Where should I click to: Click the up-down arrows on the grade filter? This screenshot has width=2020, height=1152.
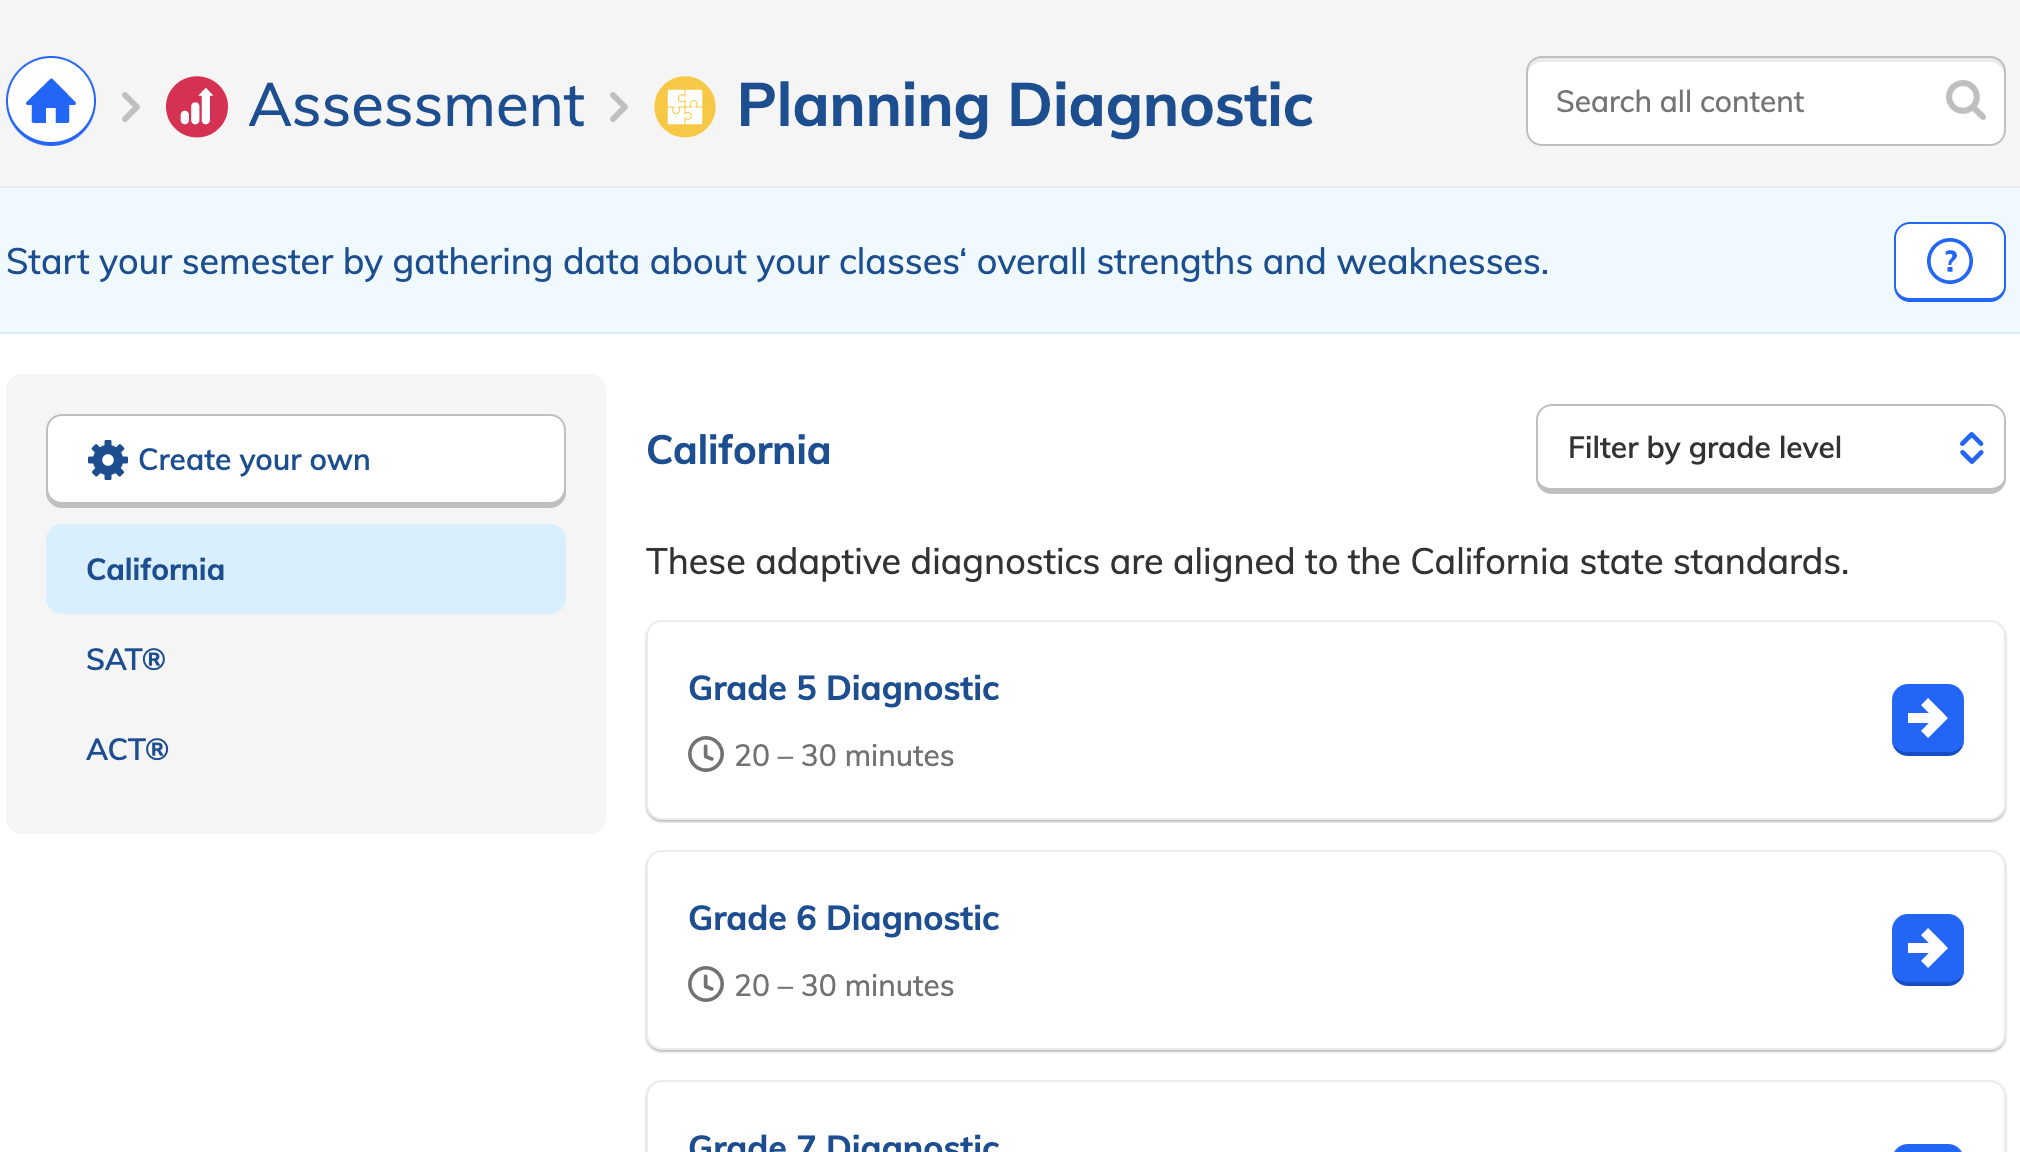click(x=1971, y=448)
